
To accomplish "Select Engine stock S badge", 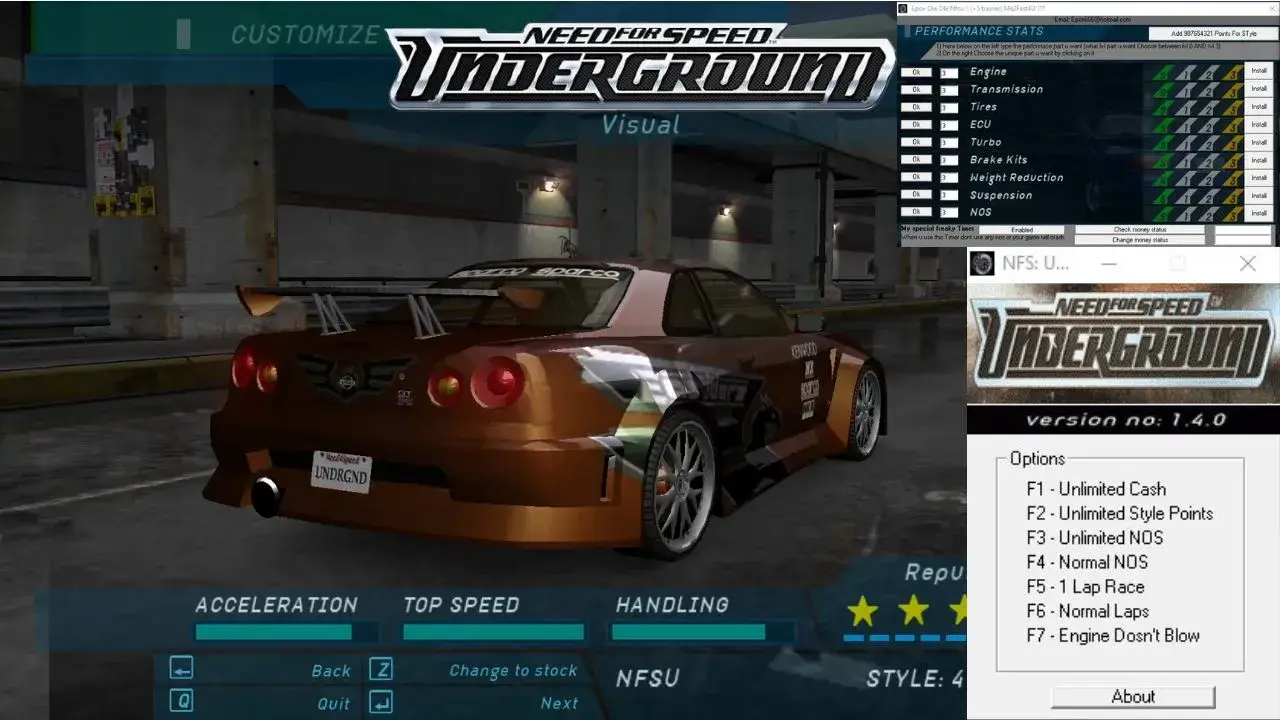I will 1163,72.
